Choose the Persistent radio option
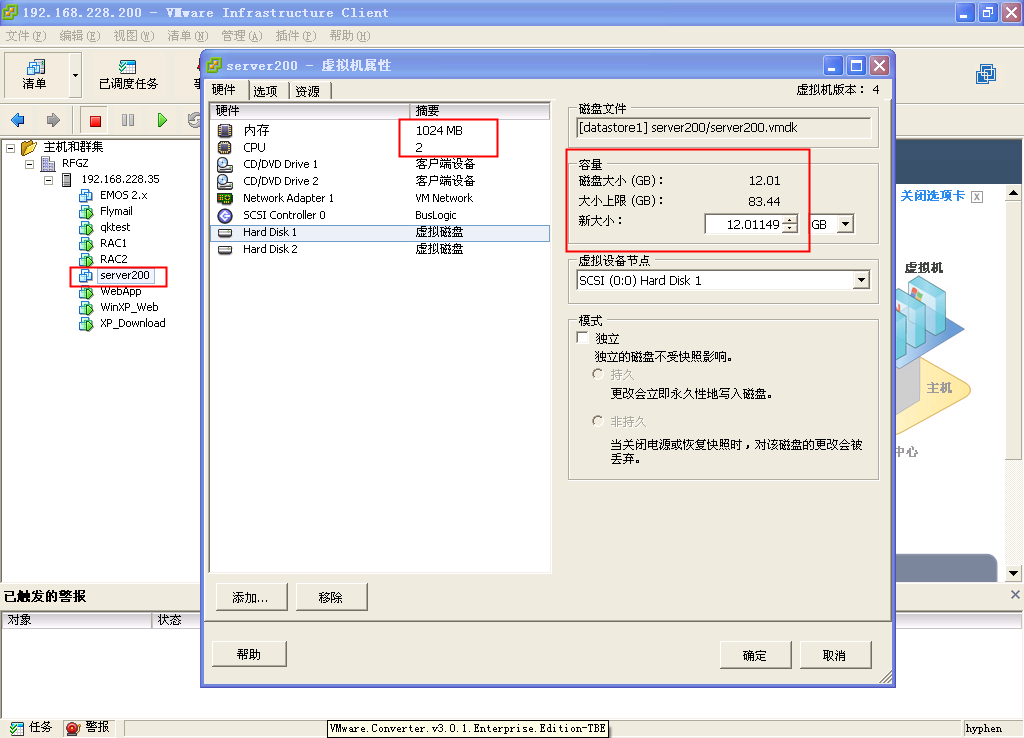This screenshot has width=1024, height=738. 598,374
